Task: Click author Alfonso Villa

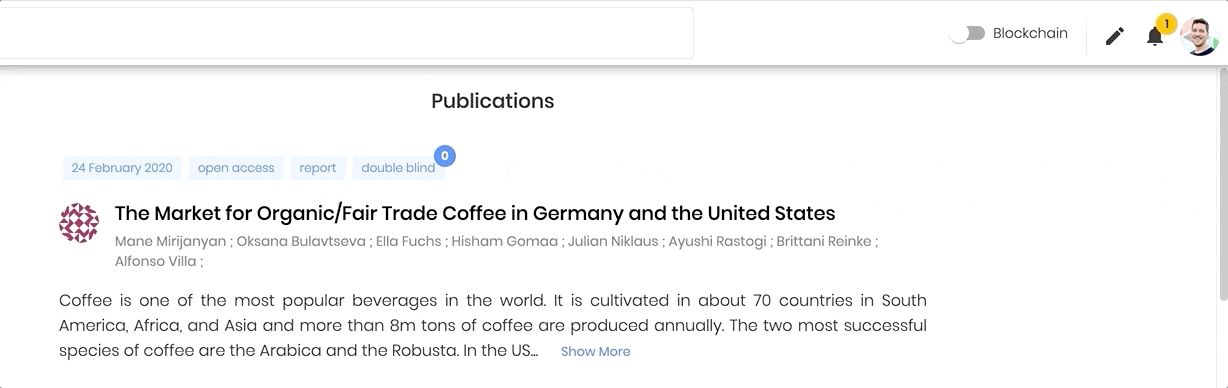Action: (156, 262)
